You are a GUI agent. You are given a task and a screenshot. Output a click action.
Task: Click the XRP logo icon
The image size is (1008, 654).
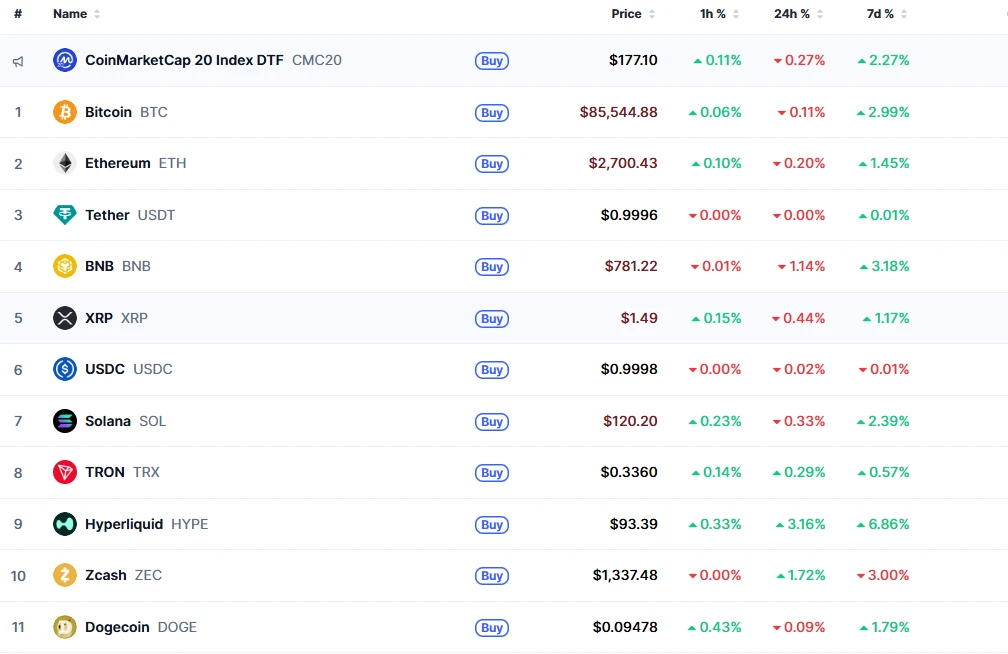pyautogui.click(x=65, y=318)
